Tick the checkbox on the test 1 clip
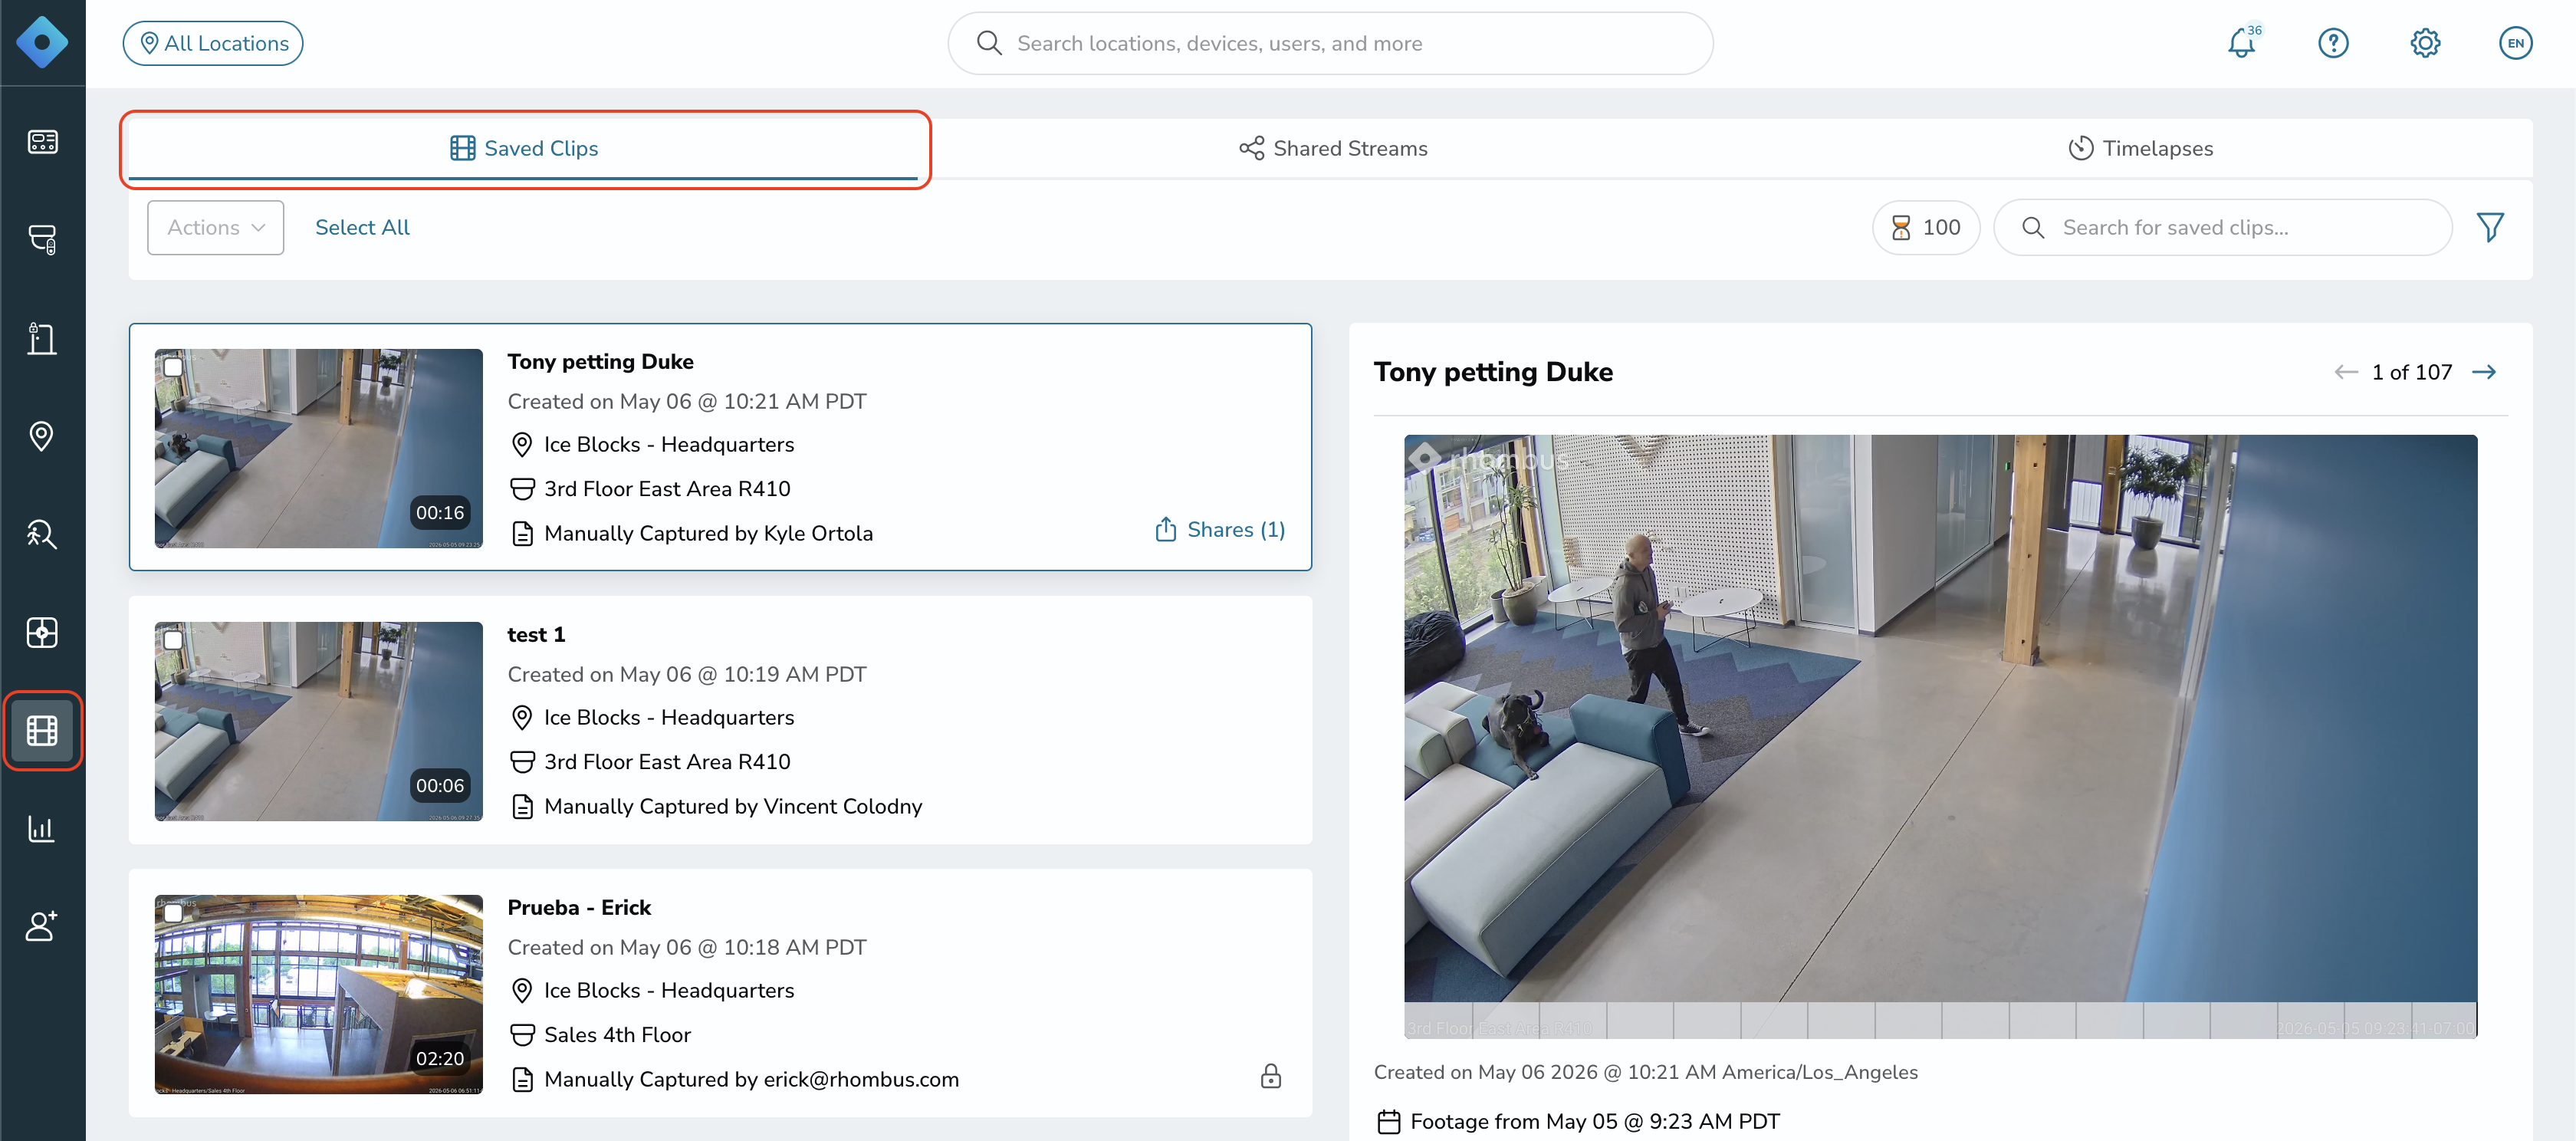Image resolution: width=2576 pixels, height=1141 pixels. (x=173, y=640)
